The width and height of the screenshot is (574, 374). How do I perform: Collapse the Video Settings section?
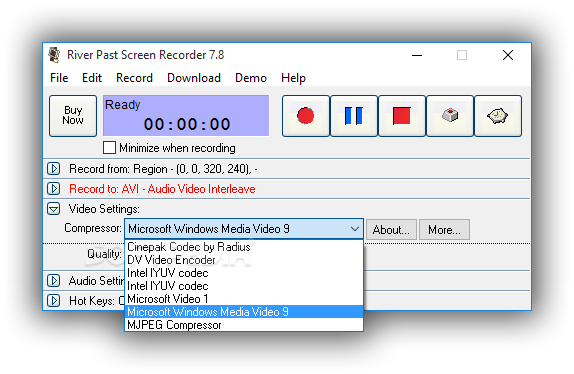[54, 209]
